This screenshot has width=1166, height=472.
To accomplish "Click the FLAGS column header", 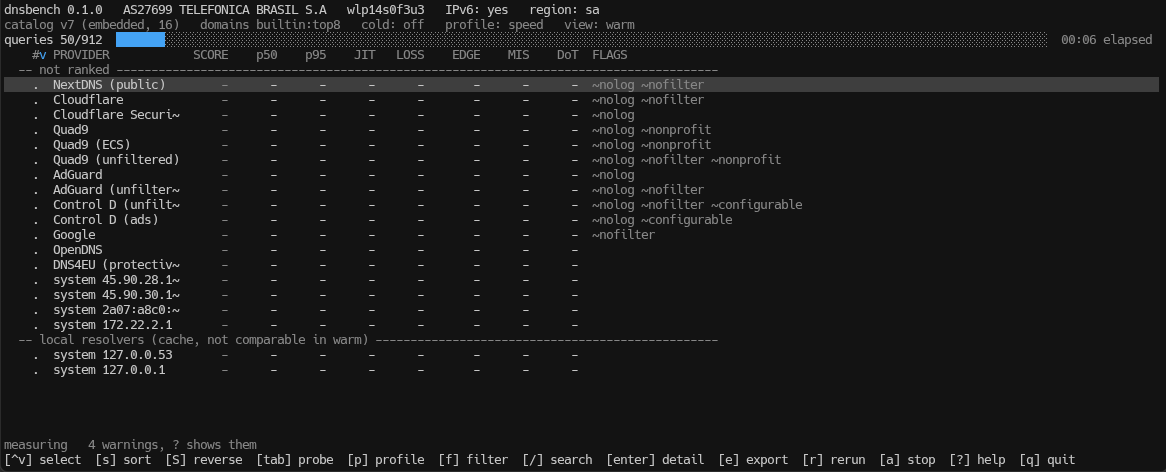I will tap(610, 55).
